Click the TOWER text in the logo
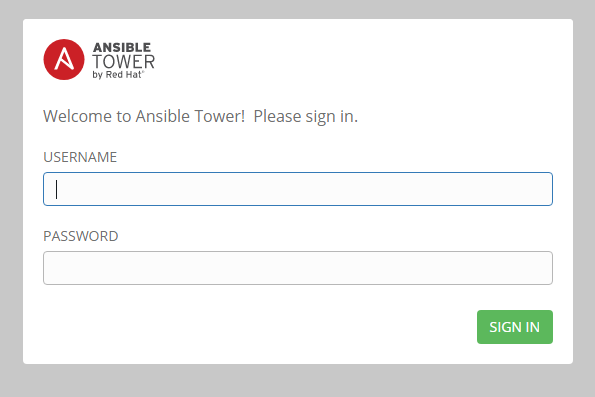 pyautogui.click(x=123, y=61)
